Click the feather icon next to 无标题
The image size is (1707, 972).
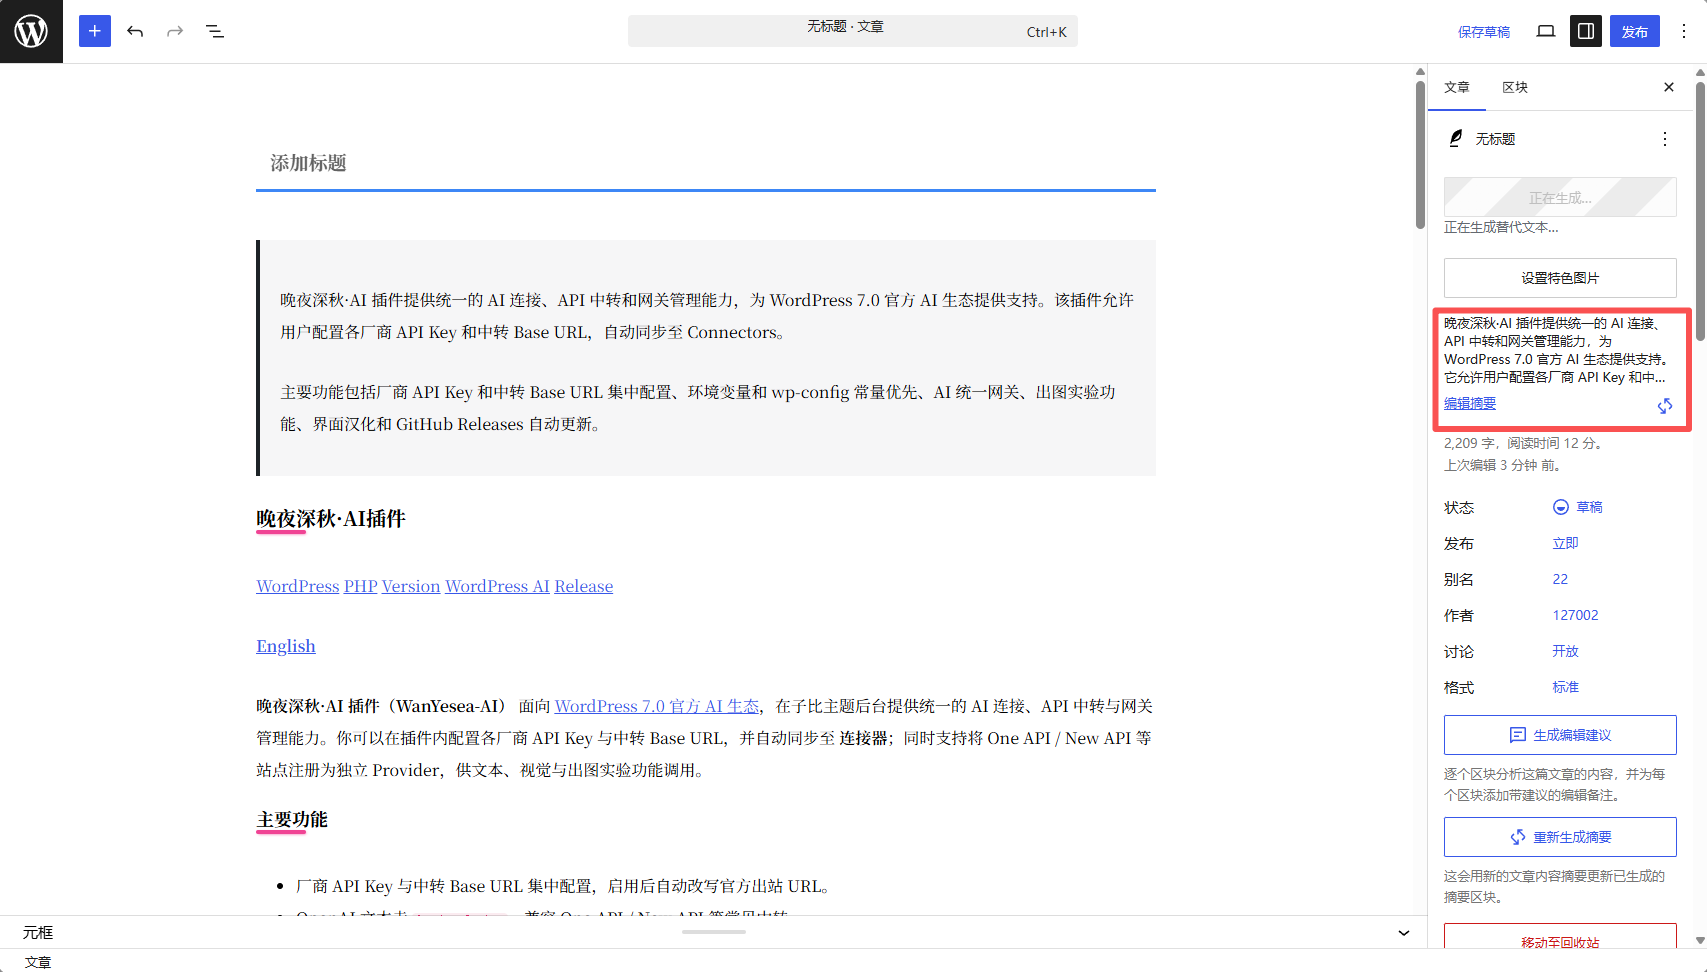point(1456,139)
